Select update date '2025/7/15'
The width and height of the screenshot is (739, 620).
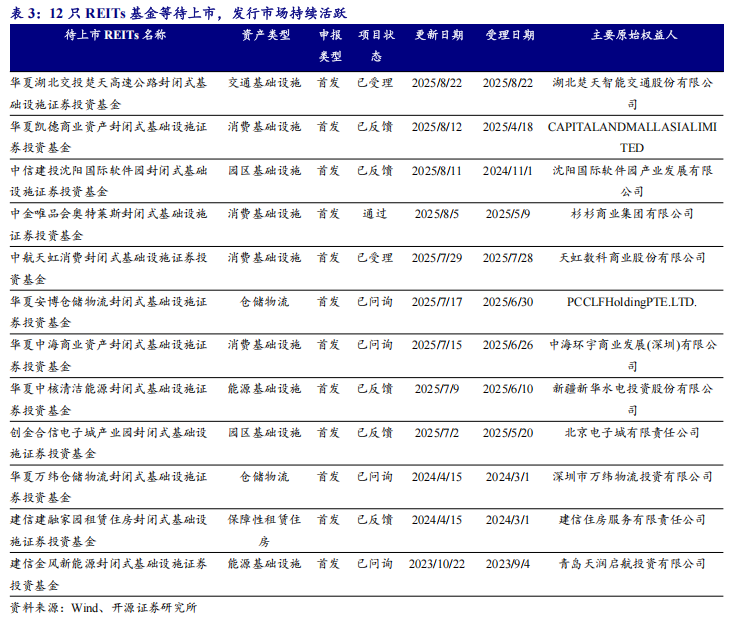point(437,345)
